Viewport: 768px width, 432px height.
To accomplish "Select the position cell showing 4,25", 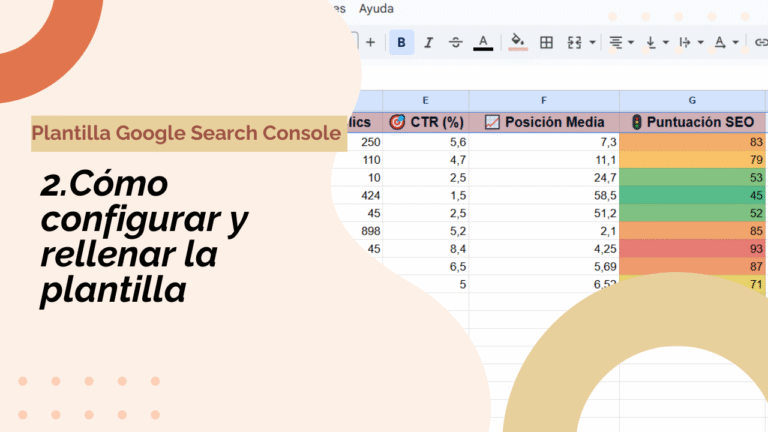I will point(544,249).
